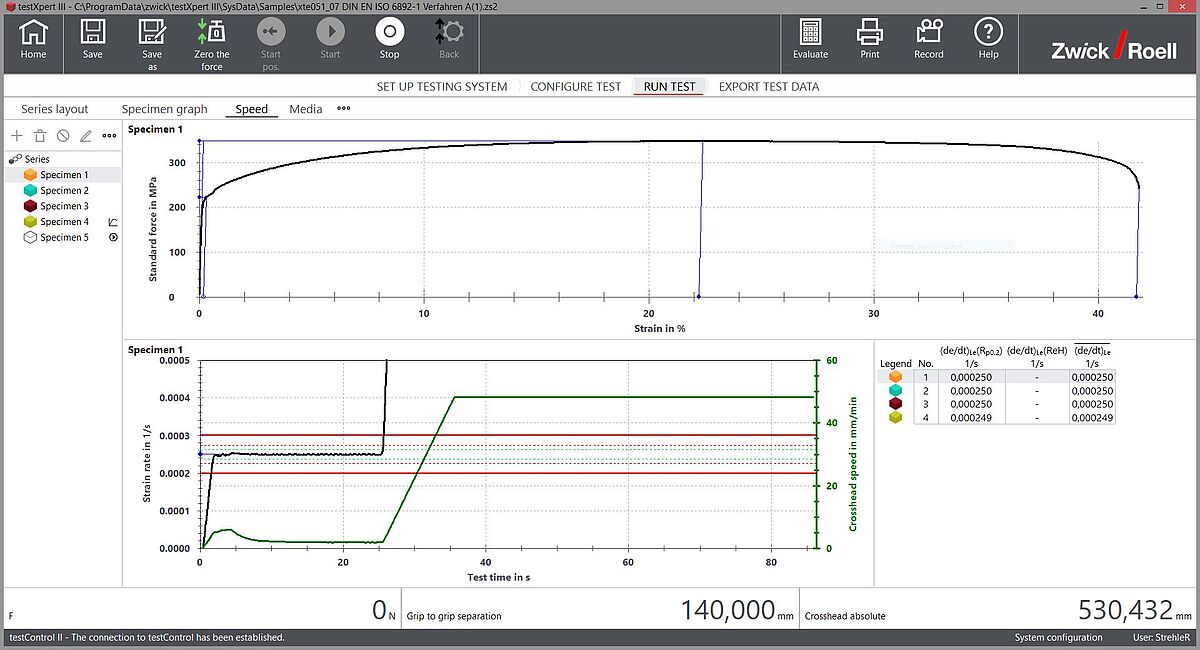Image resolution: width=1200 pixels, height=650 pixels.
Task: Open the Evaluate calculator
Action: coord(810,40)
